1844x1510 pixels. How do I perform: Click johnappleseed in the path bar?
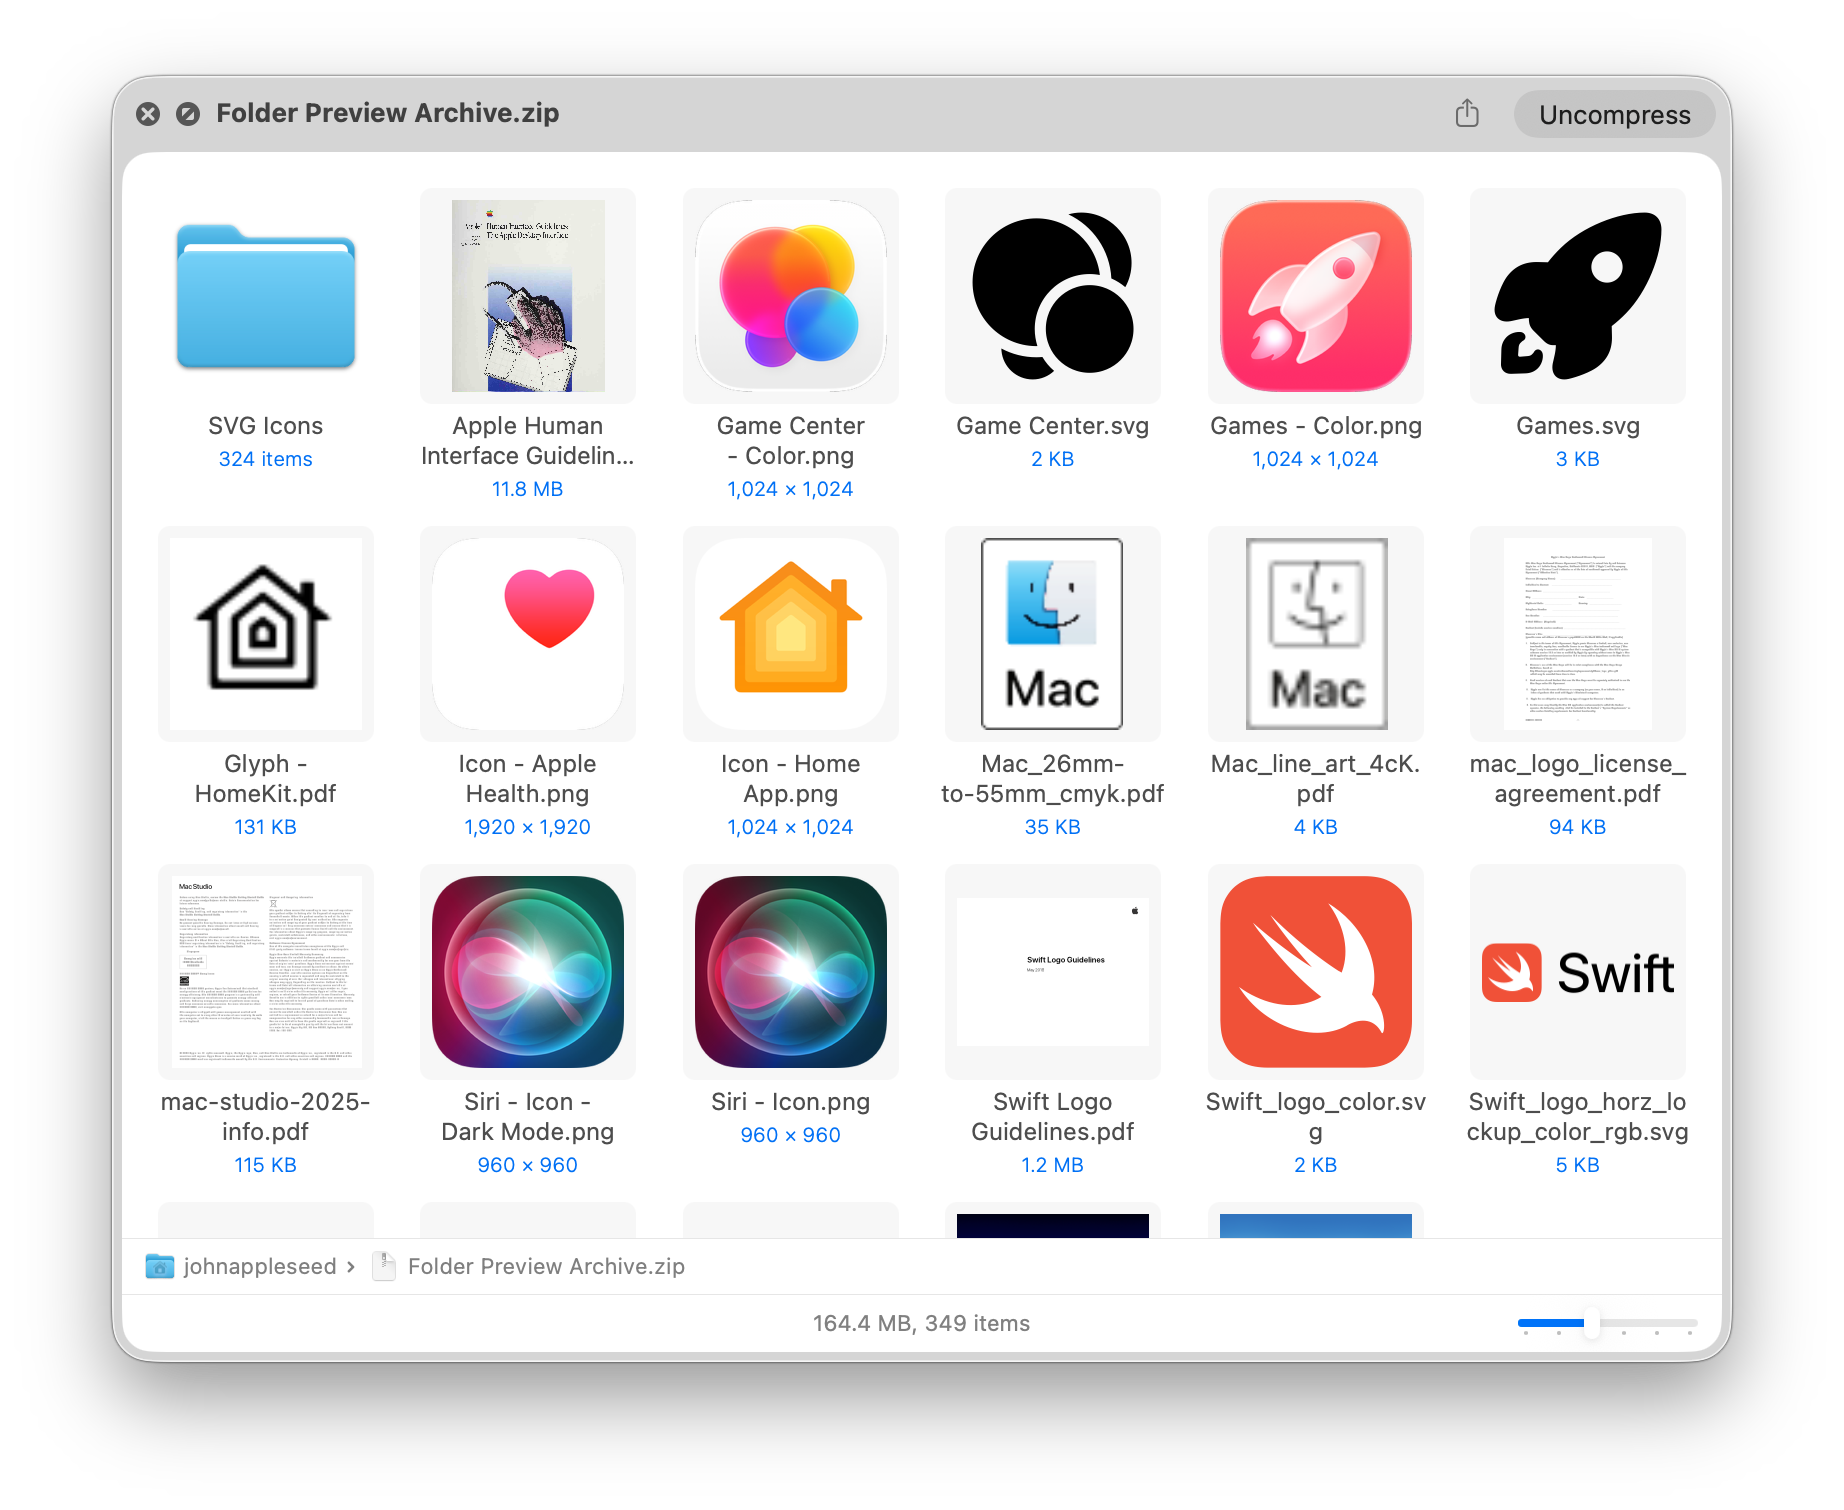click(259, 1266)
